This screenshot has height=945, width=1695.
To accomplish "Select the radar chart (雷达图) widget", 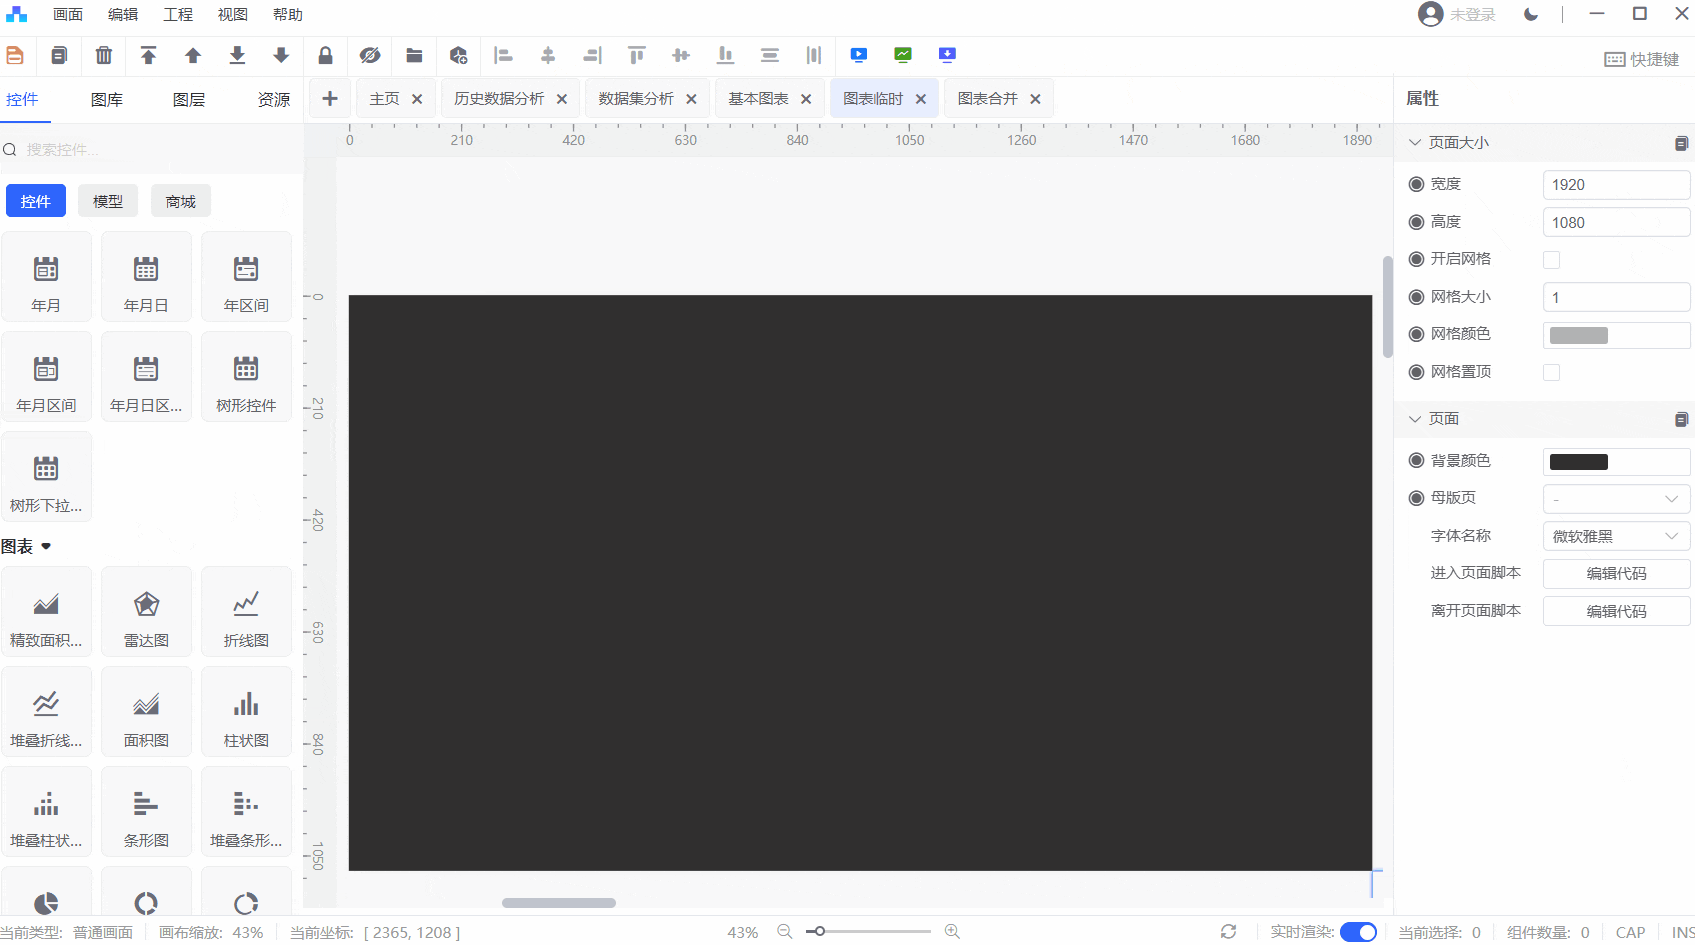I will [x=146, y=612].
